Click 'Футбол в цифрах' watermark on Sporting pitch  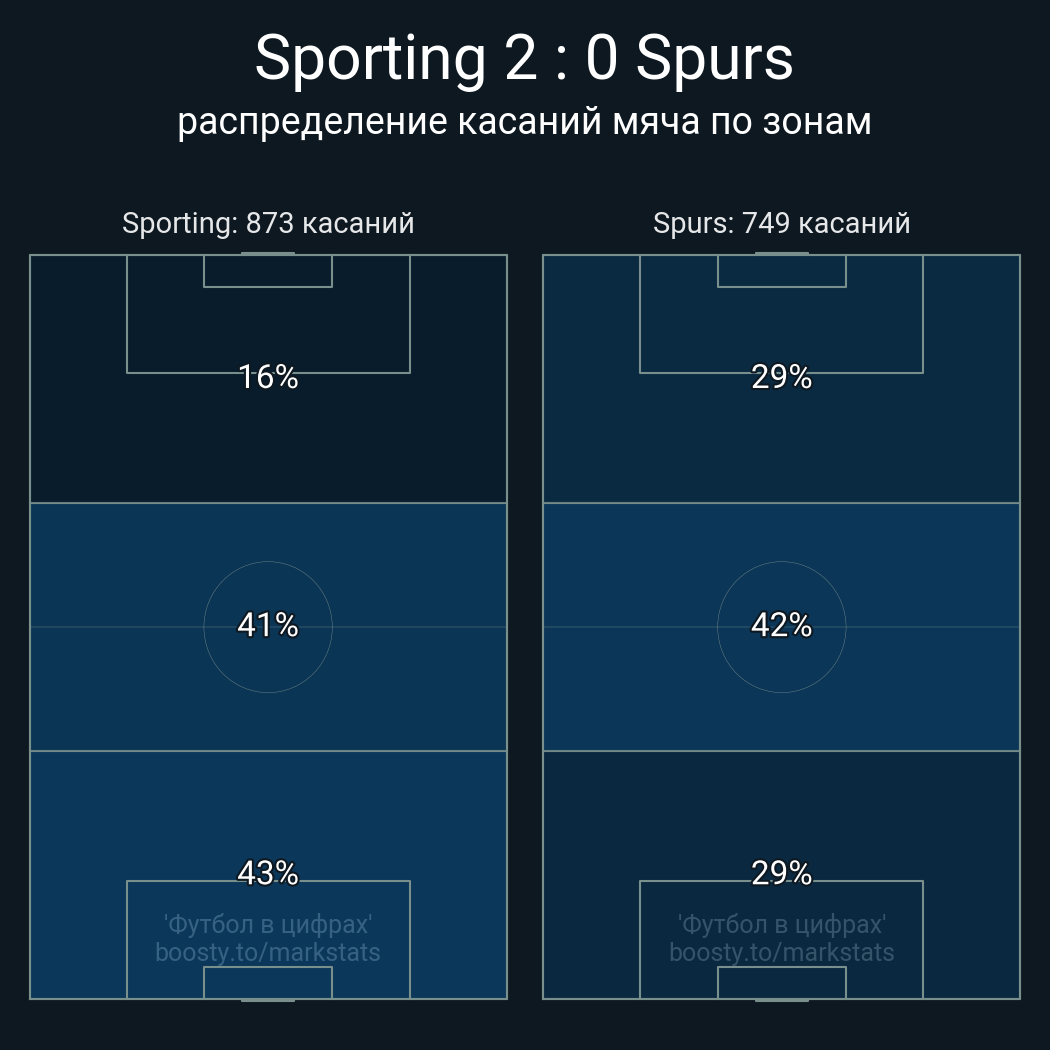coord(268,924)
